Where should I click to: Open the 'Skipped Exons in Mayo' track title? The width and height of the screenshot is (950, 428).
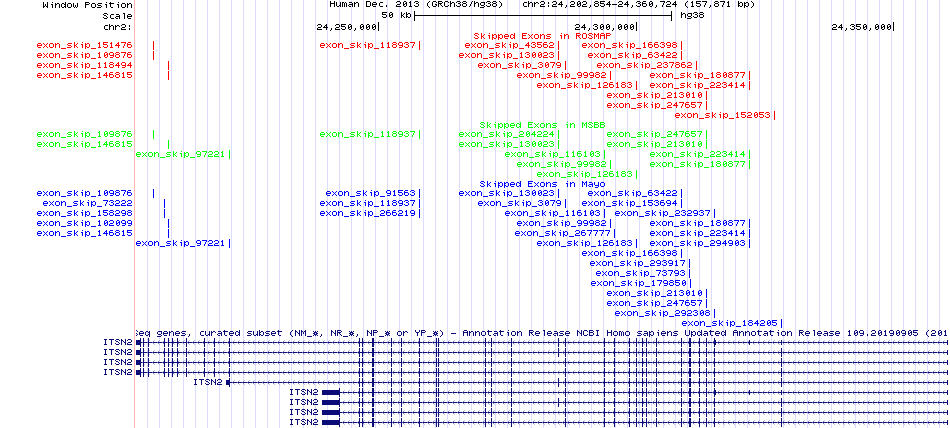point(527,184)
